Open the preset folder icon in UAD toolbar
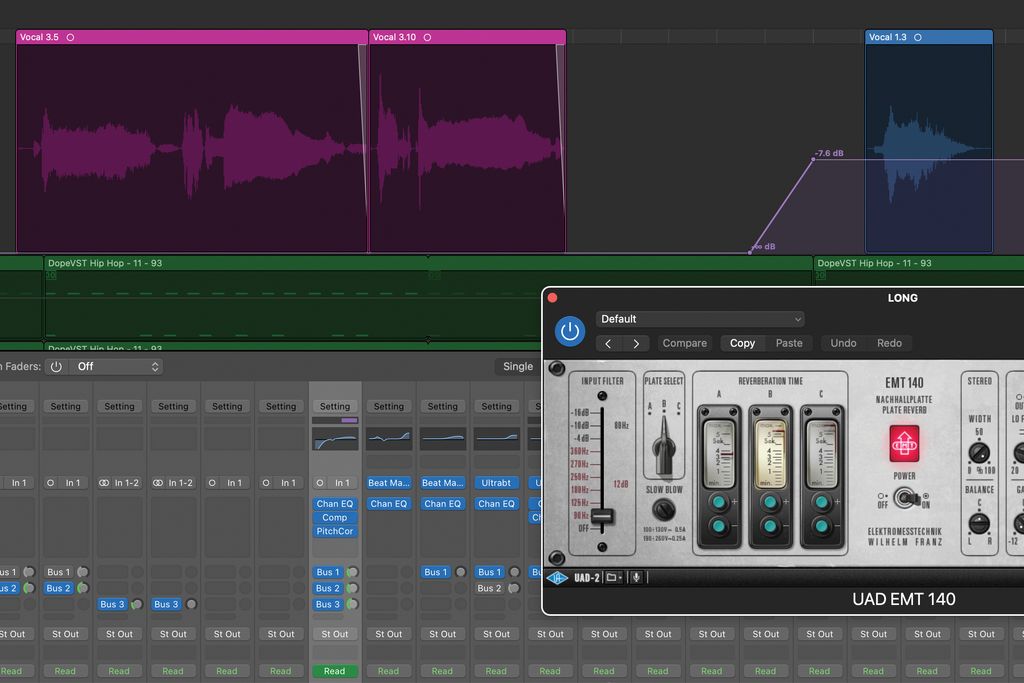Image resolution: width=1024 pixels, height=683 pixels. (x=611, y=575)
